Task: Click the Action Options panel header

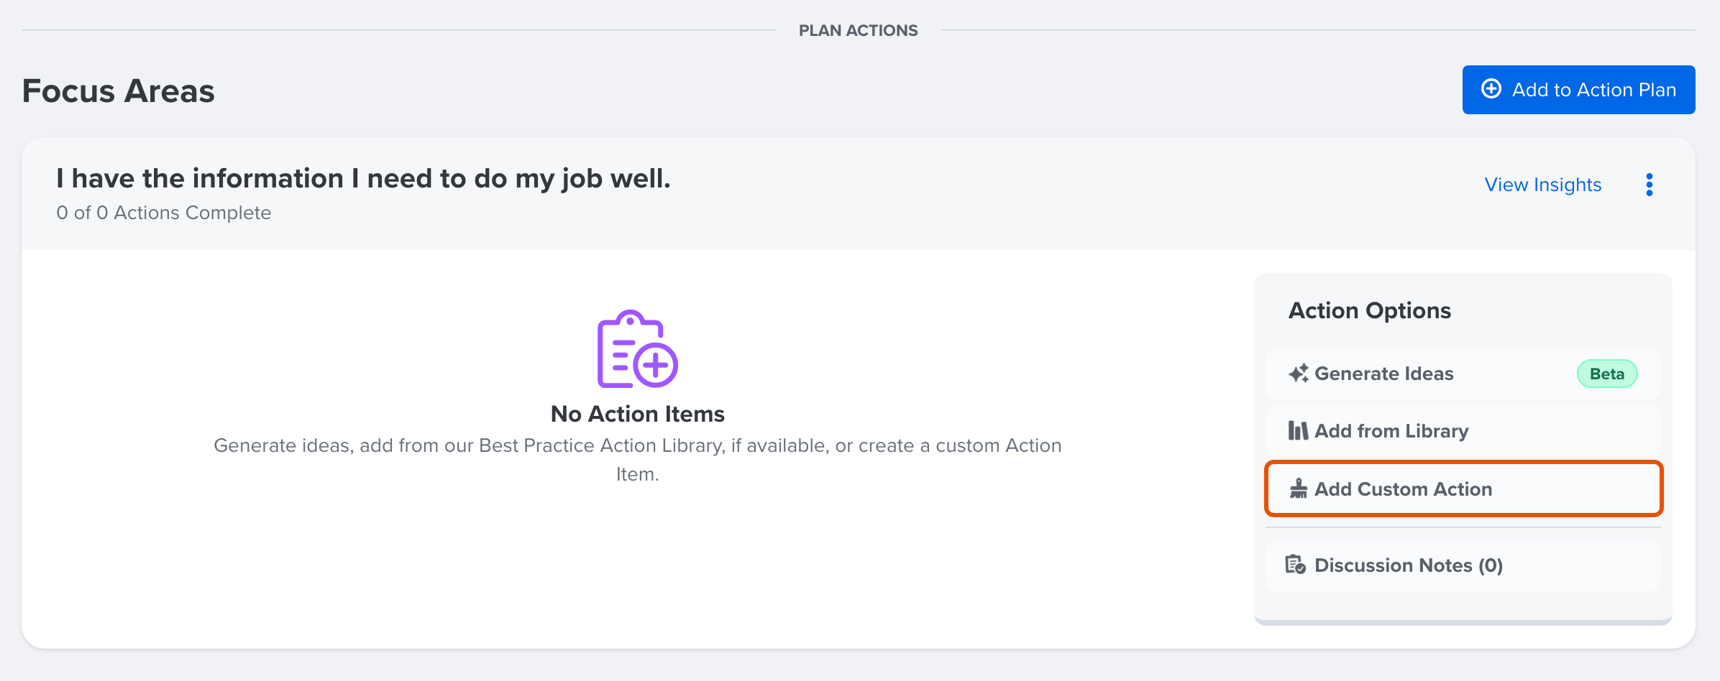Action: pyautogui.click(x=1369, y=310)
